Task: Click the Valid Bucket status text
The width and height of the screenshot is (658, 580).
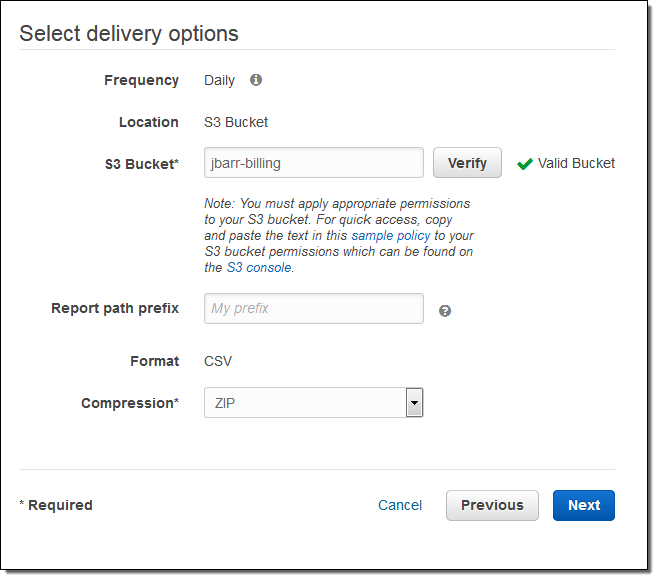Action: point(576,163)
